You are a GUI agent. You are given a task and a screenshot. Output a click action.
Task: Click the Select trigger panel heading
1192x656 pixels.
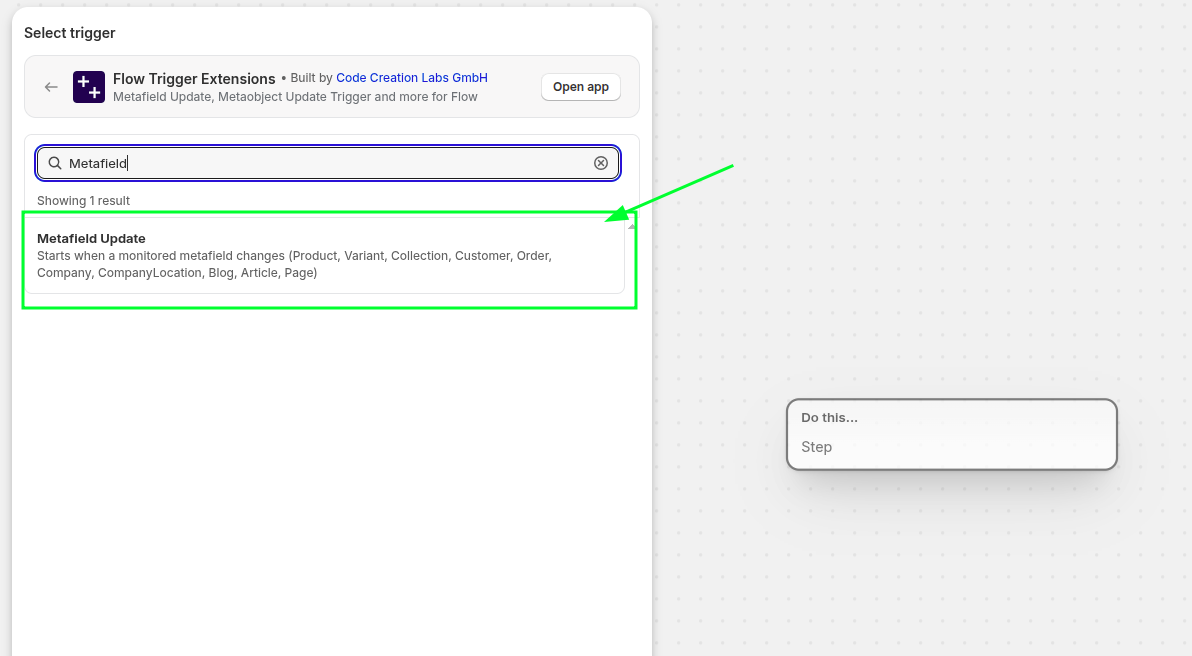click(70, 33)
